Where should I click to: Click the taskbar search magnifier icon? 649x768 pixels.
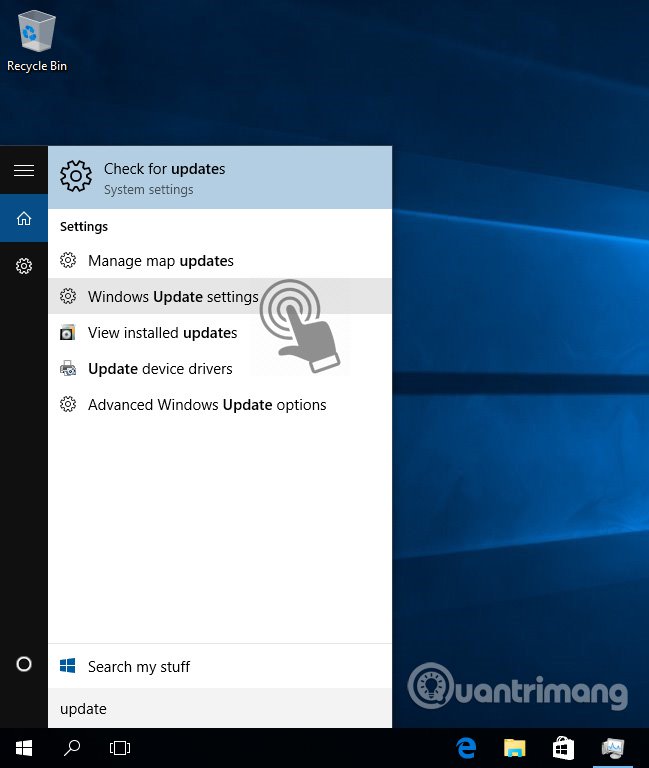pyautogui.click(x=72, y=748)
